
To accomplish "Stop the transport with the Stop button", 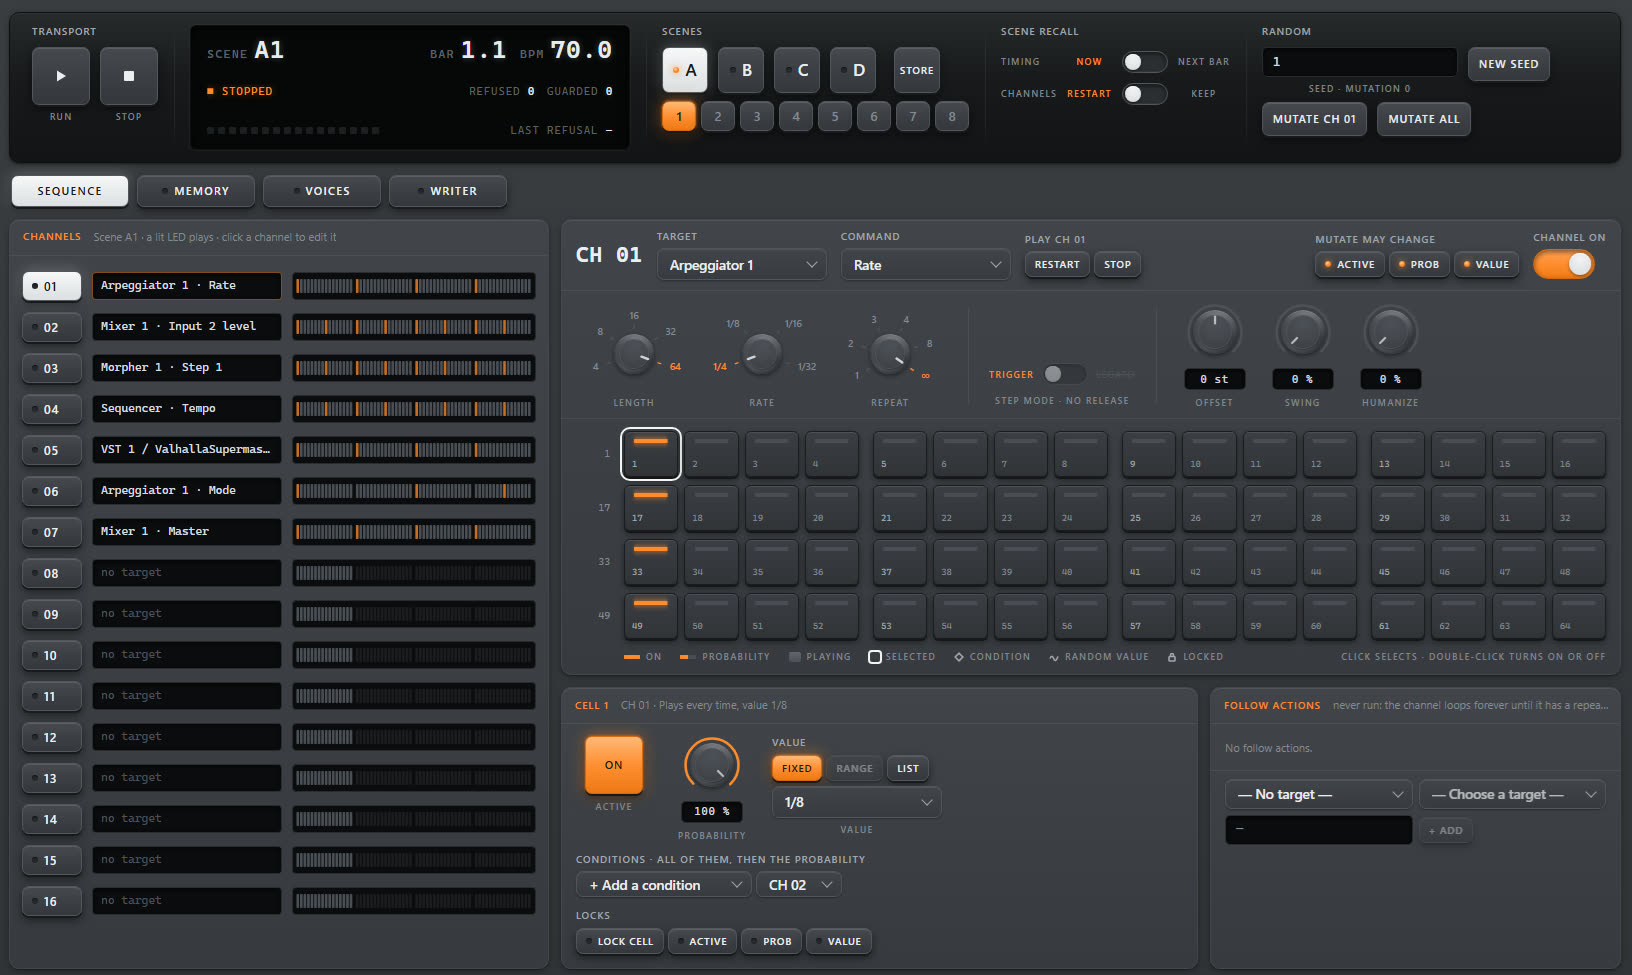I will 128,76.
